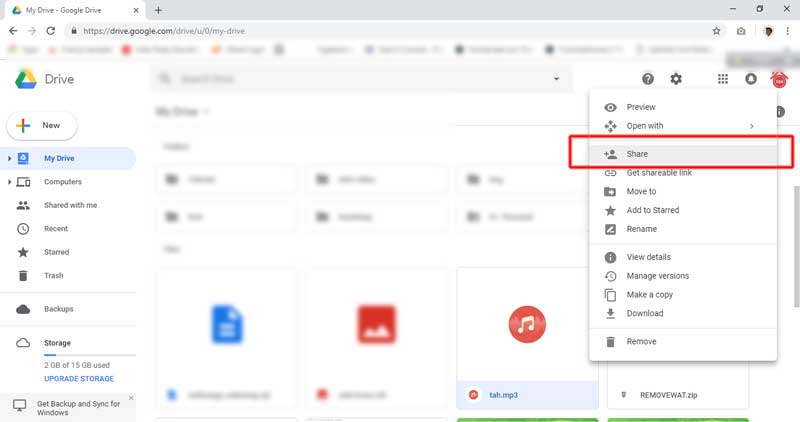
Task: Click the Backups cloud icon
Action: [23, 309]
